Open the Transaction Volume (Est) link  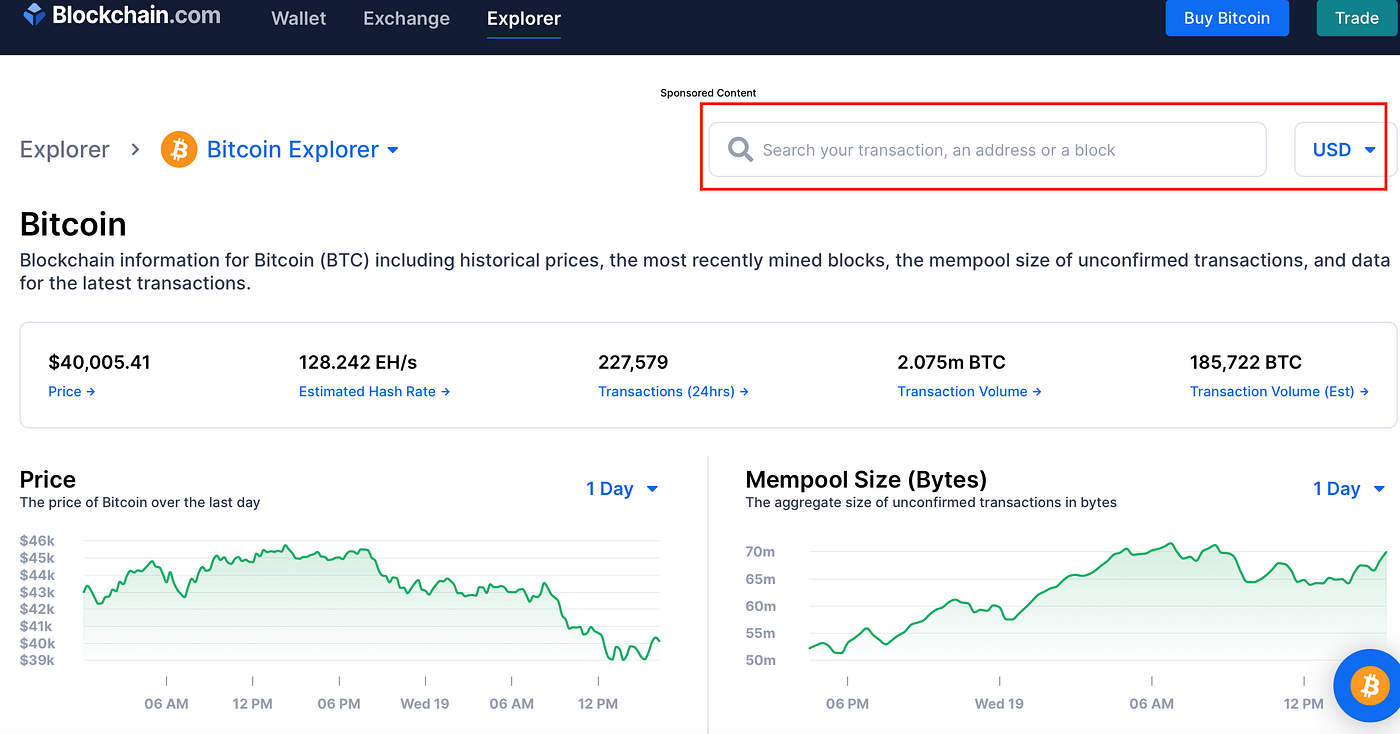click(x=1280, y=392)
